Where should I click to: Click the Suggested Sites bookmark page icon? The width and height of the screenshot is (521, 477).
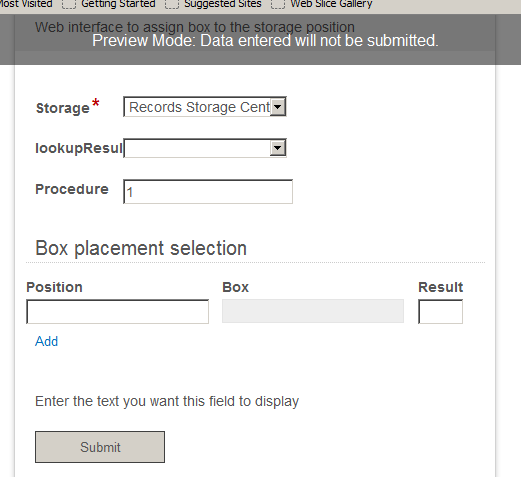coord(172,4)
